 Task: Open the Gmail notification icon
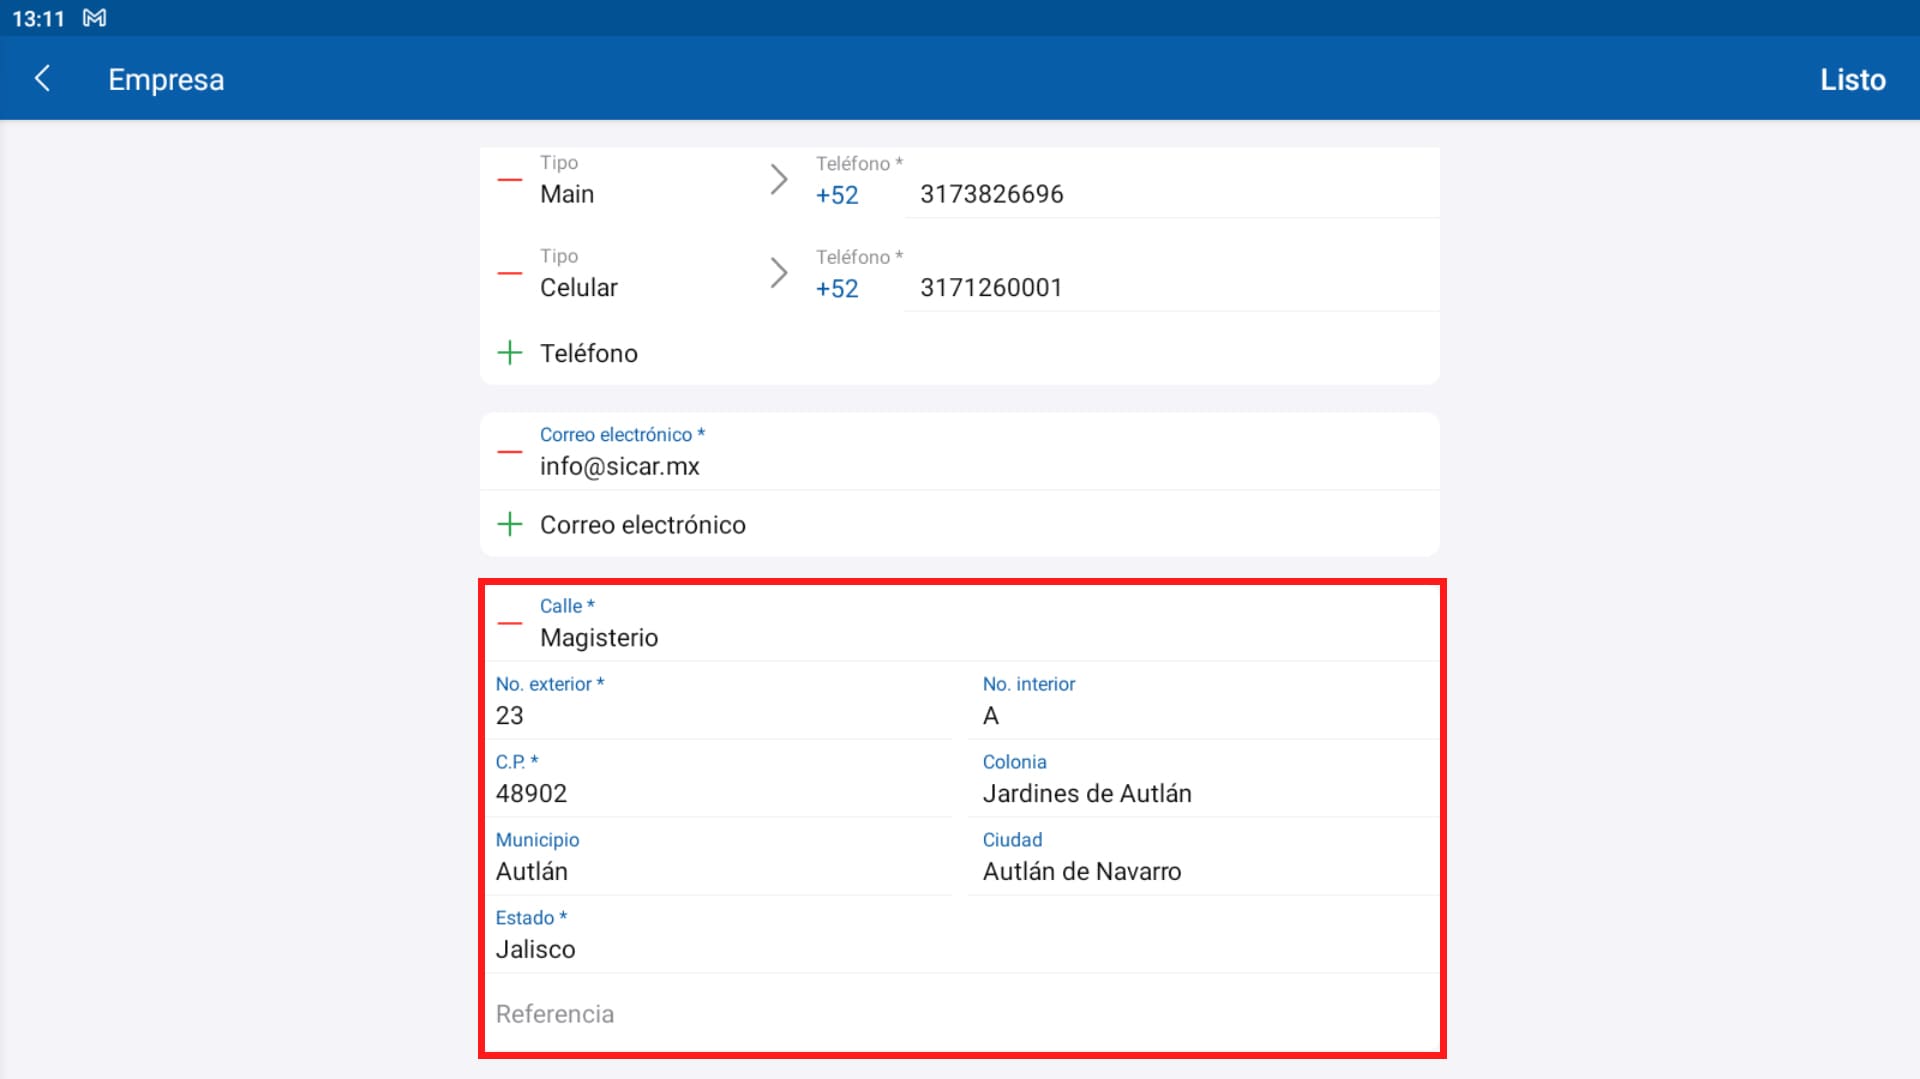[x=94, y=17]
